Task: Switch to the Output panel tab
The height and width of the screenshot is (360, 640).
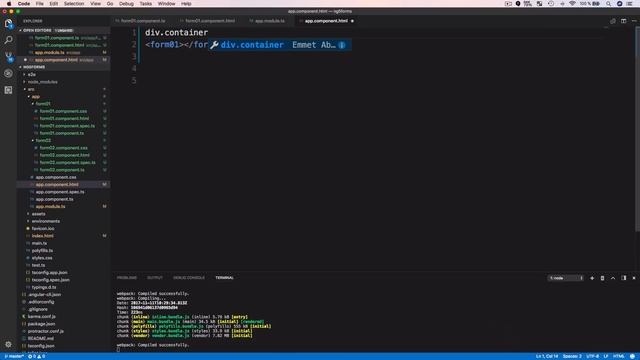Action: click(155, 278)
